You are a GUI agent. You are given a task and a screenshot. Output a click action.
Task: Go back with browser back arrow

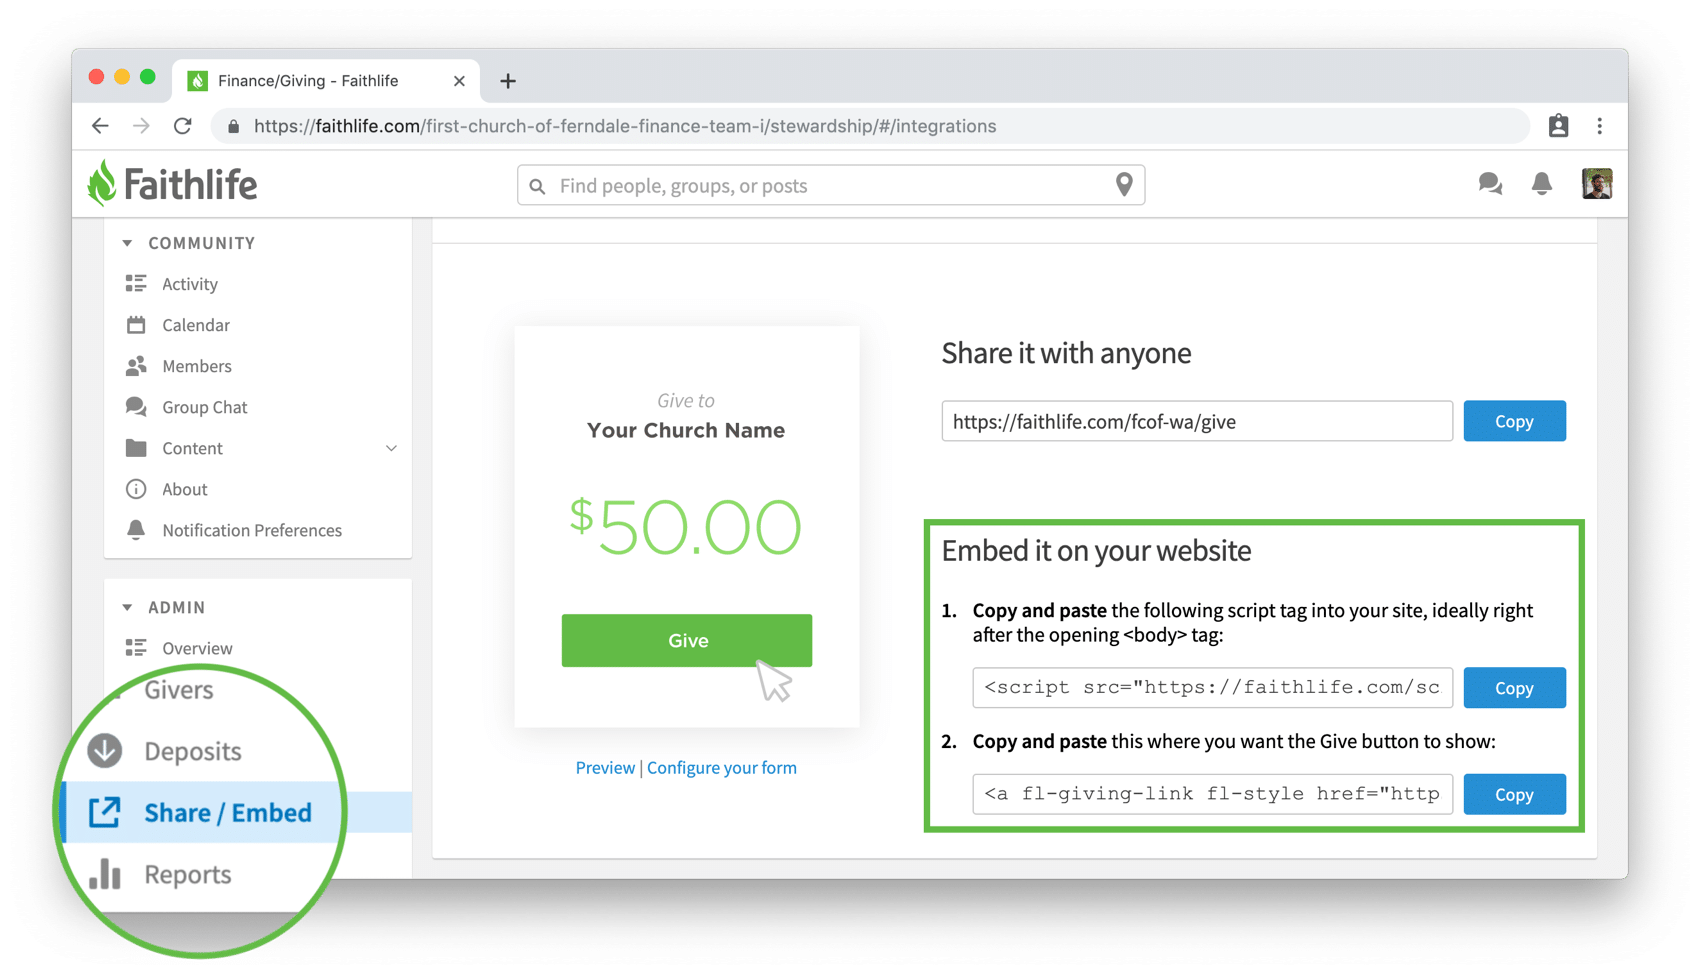coord(100,126)
